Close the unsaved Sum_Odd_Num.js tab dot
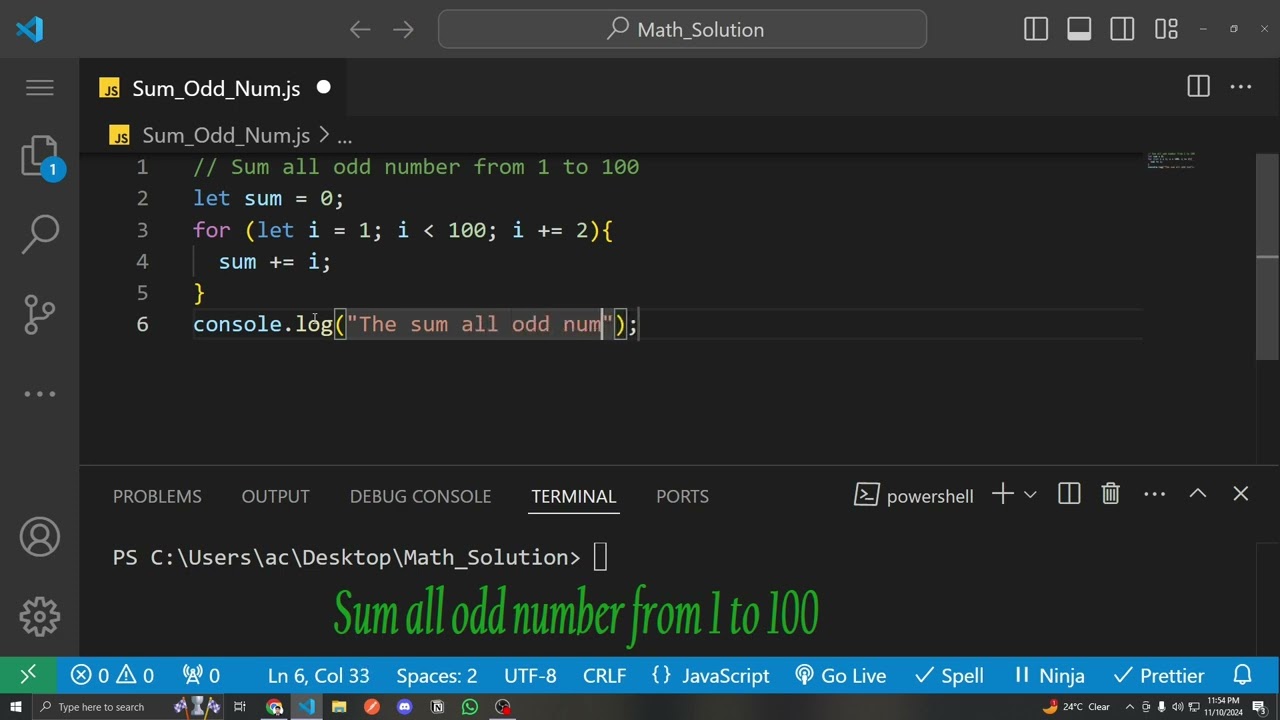Viewport: 1280px width, 720px height. point(323,87)
